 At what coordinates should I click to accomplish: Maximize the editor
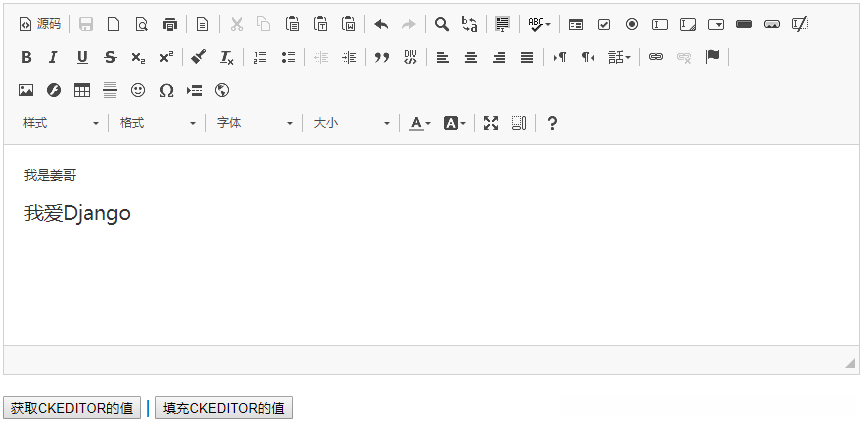click(x=491, y=124)
